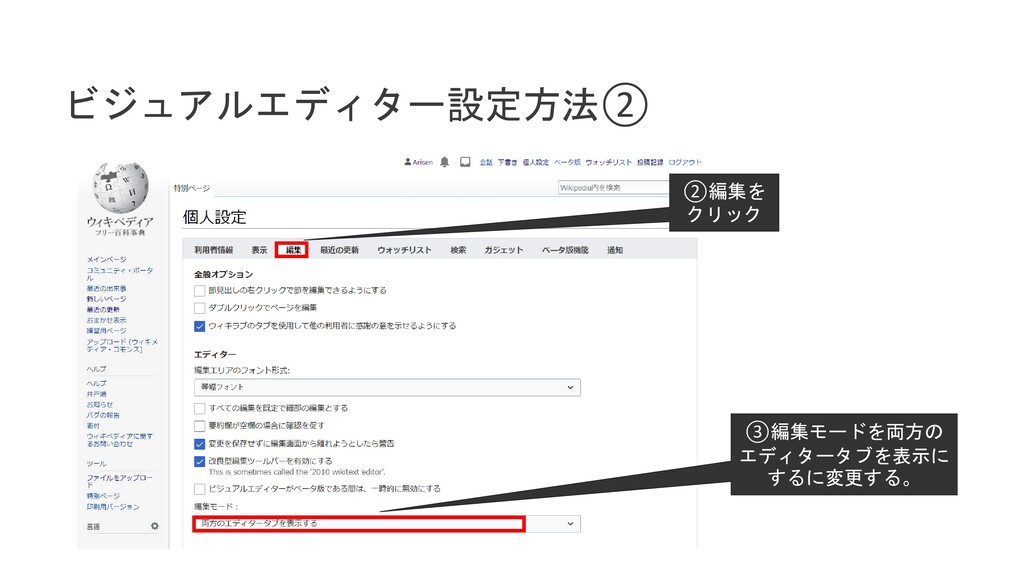Open コミュニティ・ポータル sidebar link

pos(120,274)
